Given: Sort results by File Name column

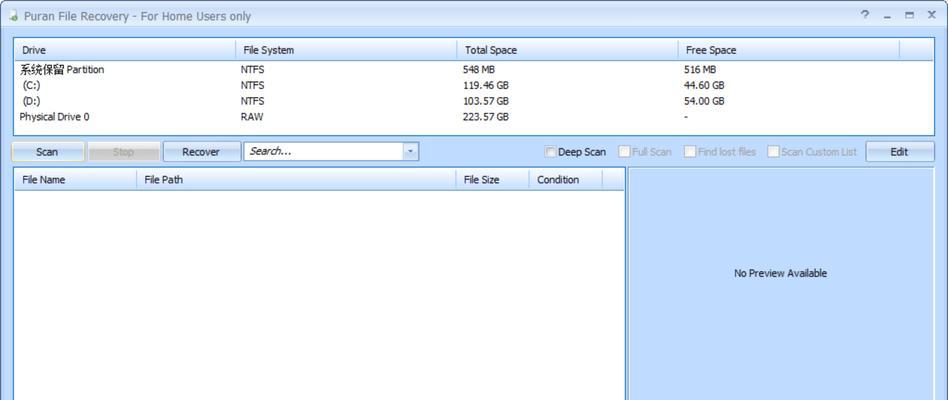Looking at the screenshot, I should pyautogui.click(x=76, y=179).
